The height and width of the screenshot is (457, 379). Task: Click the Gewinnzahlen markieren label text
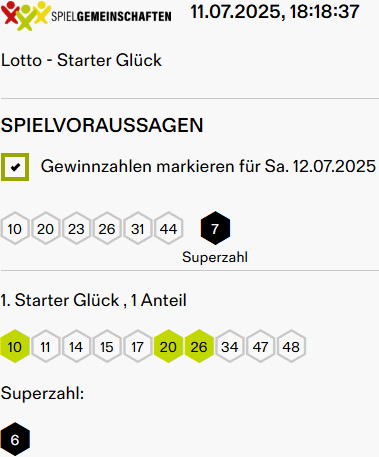[x=208, y=166]
